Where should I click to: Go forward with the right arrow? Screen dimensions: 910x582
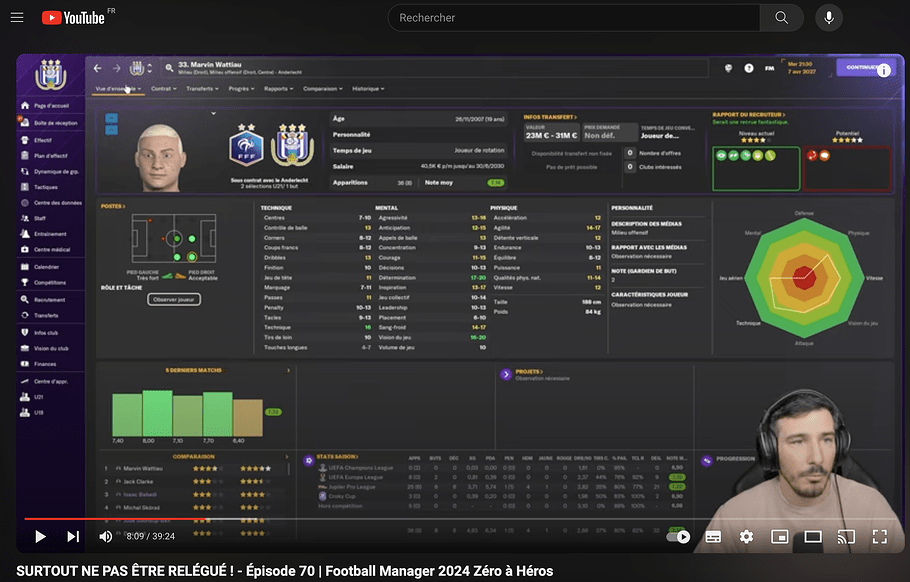tap(117, 68)
